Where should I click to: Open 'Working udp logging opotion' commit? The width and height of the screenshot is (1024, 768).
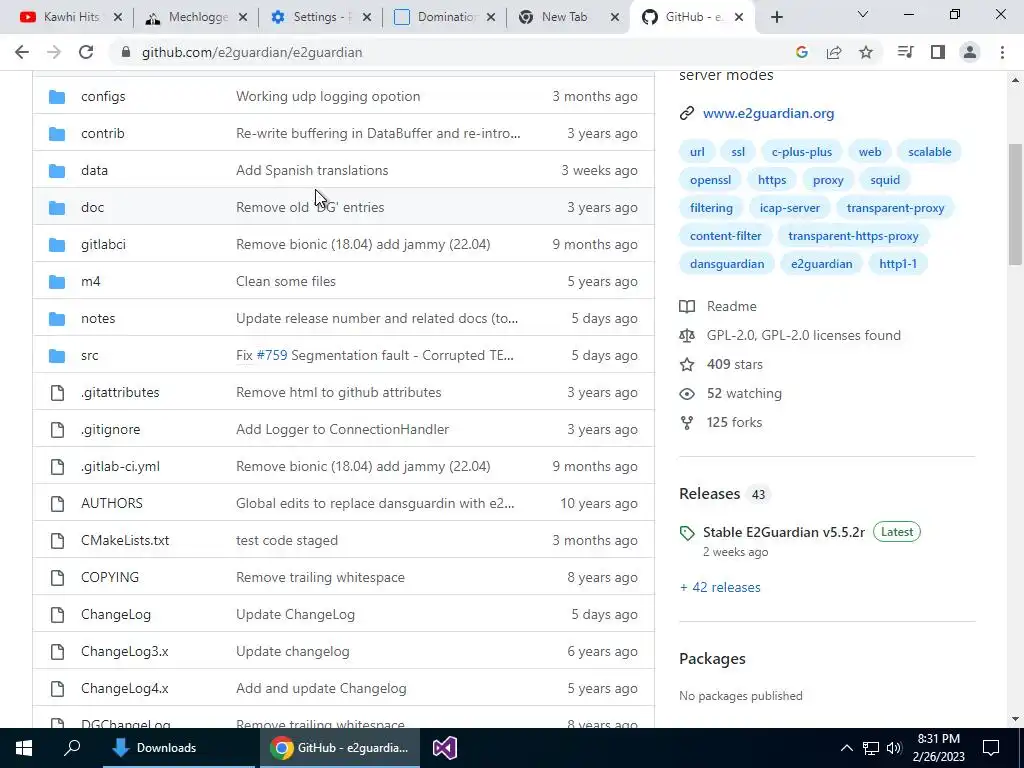(x=328, y=97)
